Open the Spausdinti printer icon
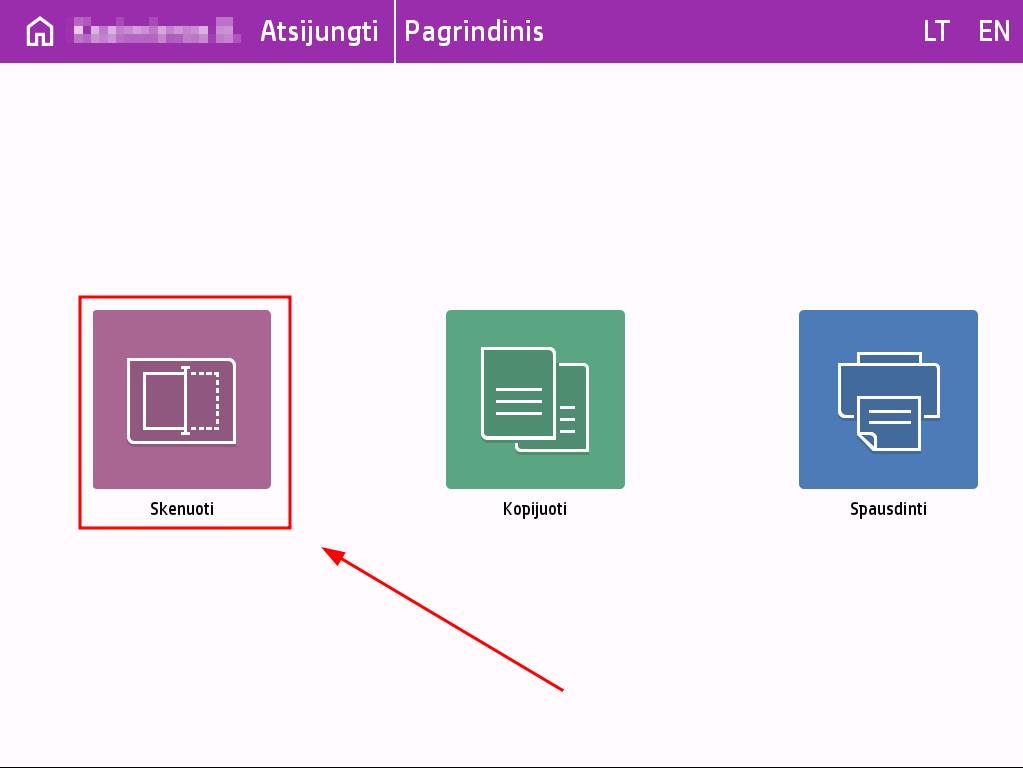 [888, 400]
